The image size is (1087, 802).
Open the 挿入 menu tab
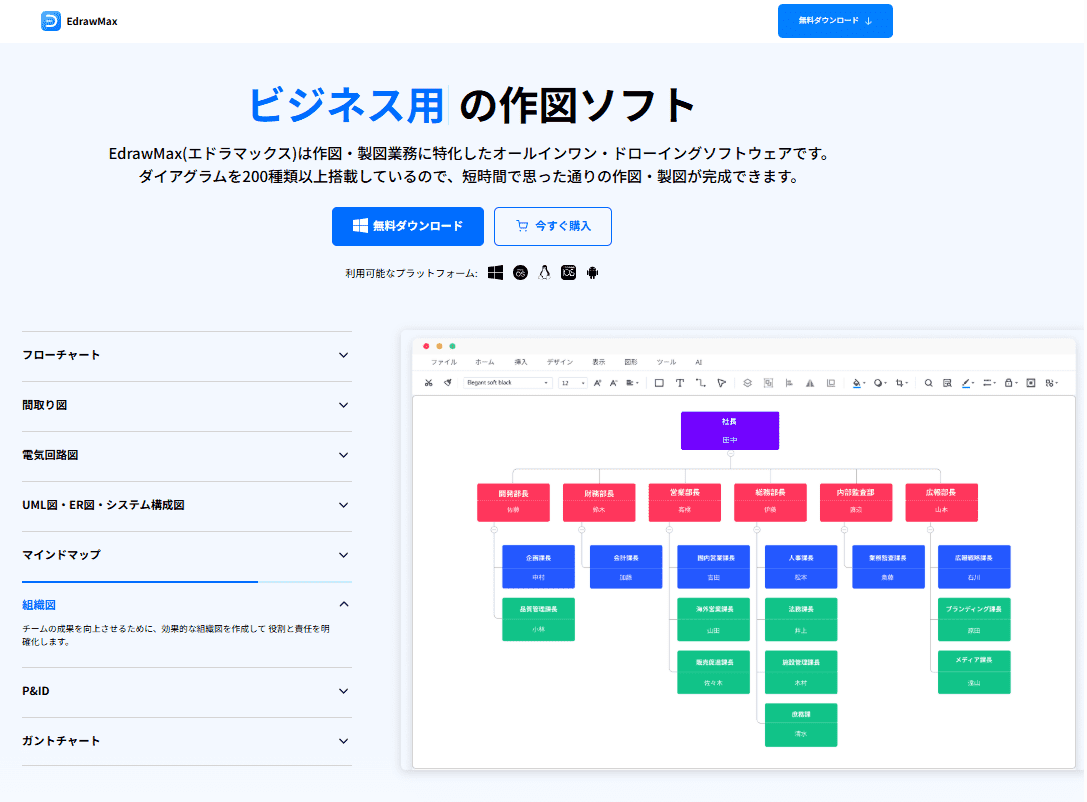coord(521,362)
